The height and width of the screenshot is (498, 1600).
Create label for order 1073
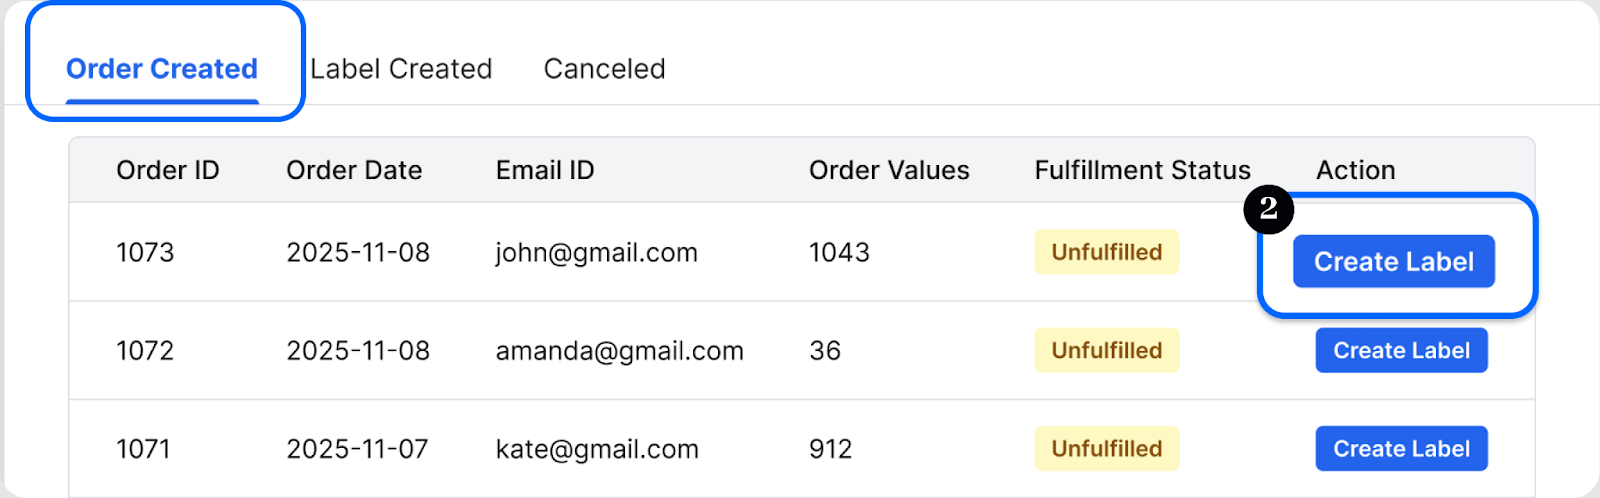[x=1393, y=262]
